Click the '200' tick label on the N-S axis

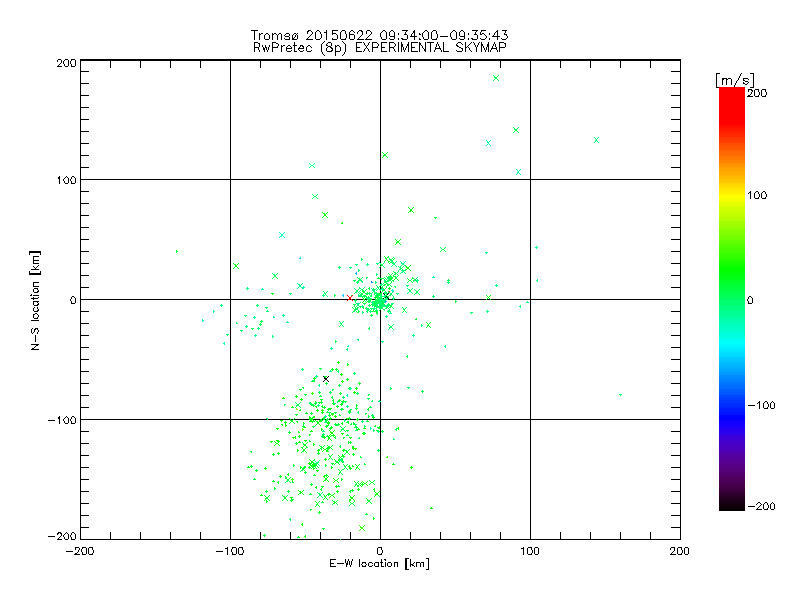coord(66,63)
